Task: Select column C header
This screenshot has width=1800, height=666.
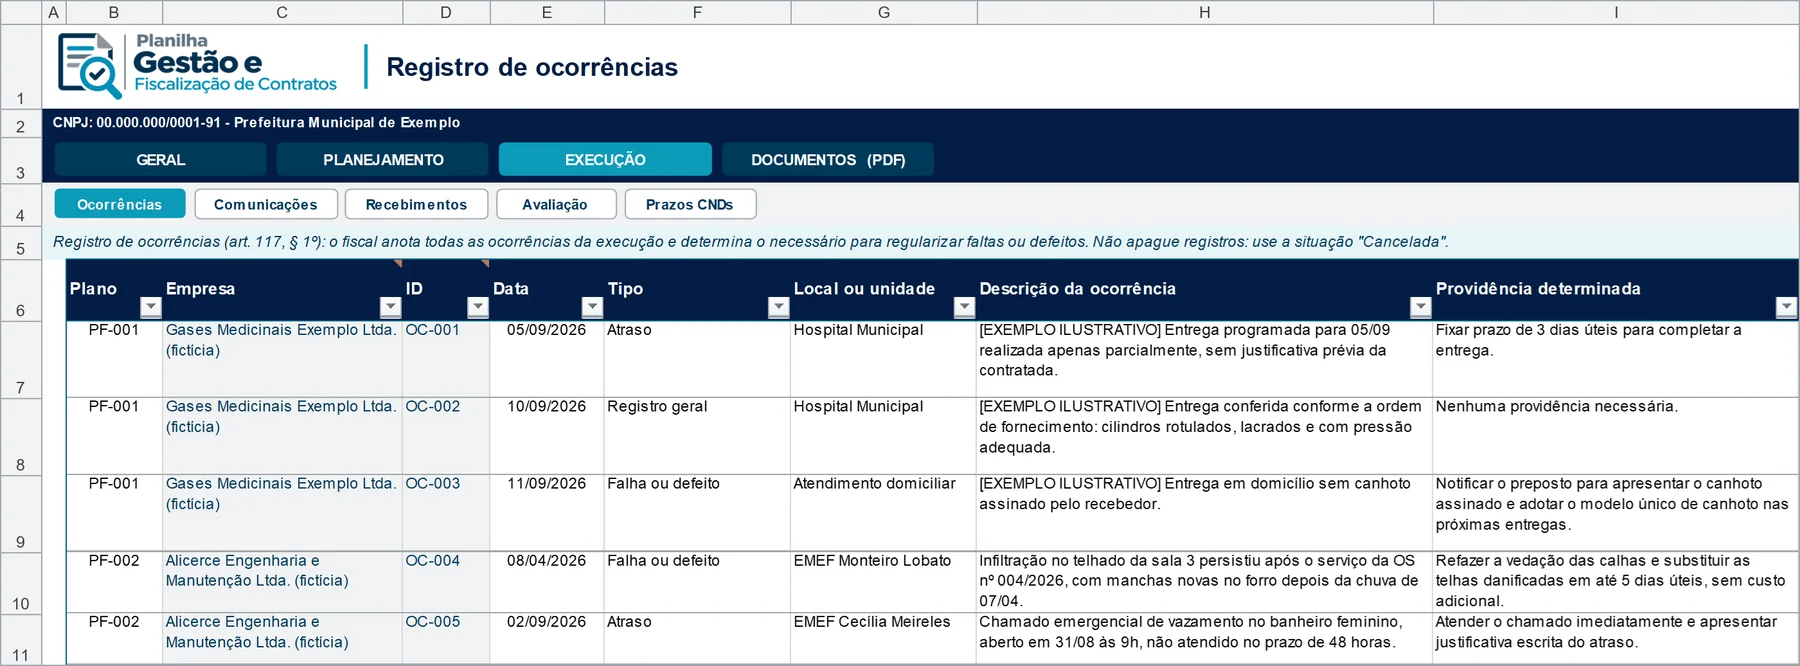Action: tap(282, 12)
